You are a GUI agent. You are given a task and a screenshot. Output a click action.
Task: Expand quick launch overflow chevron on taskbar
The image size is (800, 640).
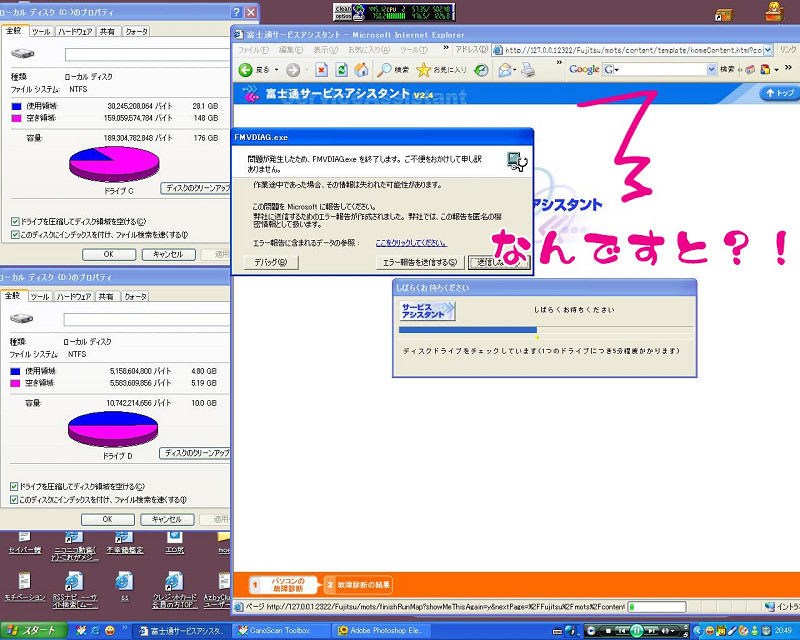124,628
